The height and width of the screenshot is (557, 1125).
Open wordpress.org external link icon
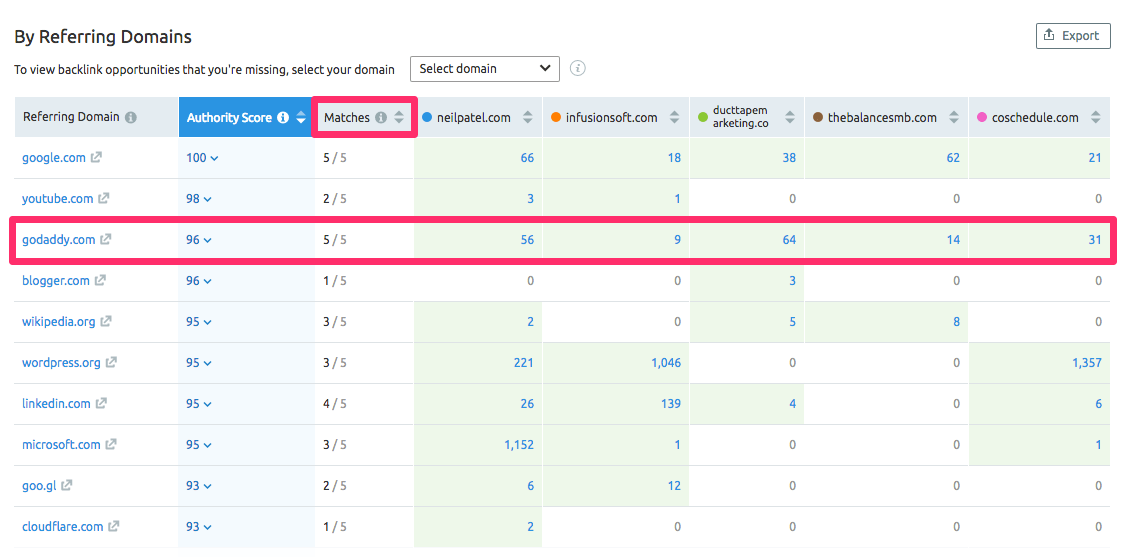tap(110, 362)
